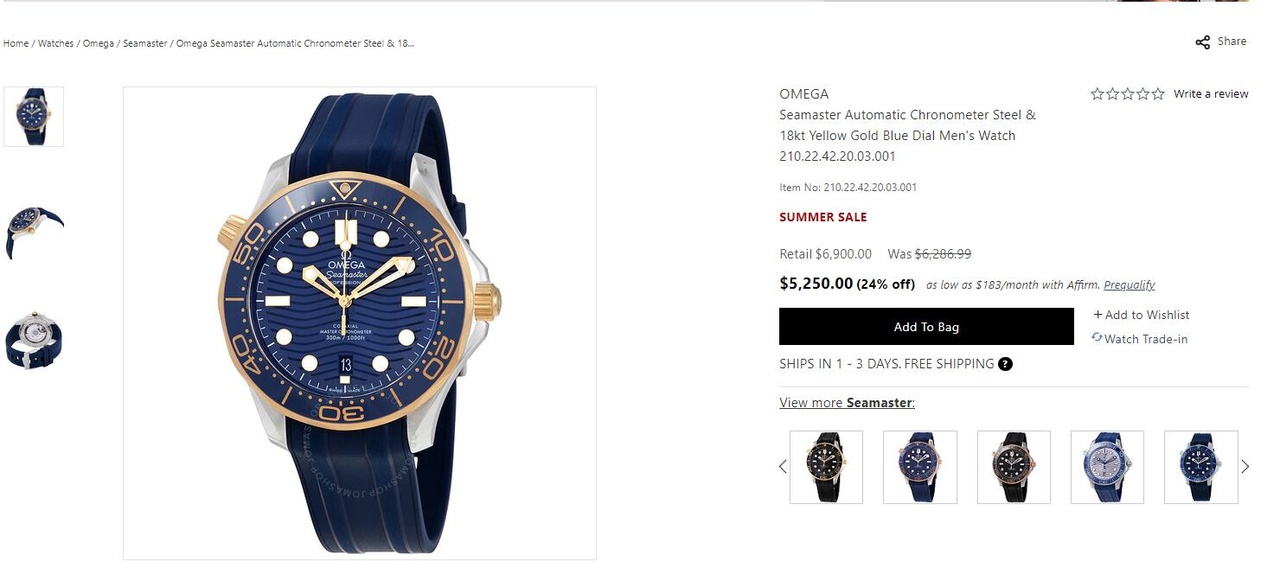Click the Watch Trade-in refresh icon
This screenshot has height=581, width=1280.
(1097, 338)
